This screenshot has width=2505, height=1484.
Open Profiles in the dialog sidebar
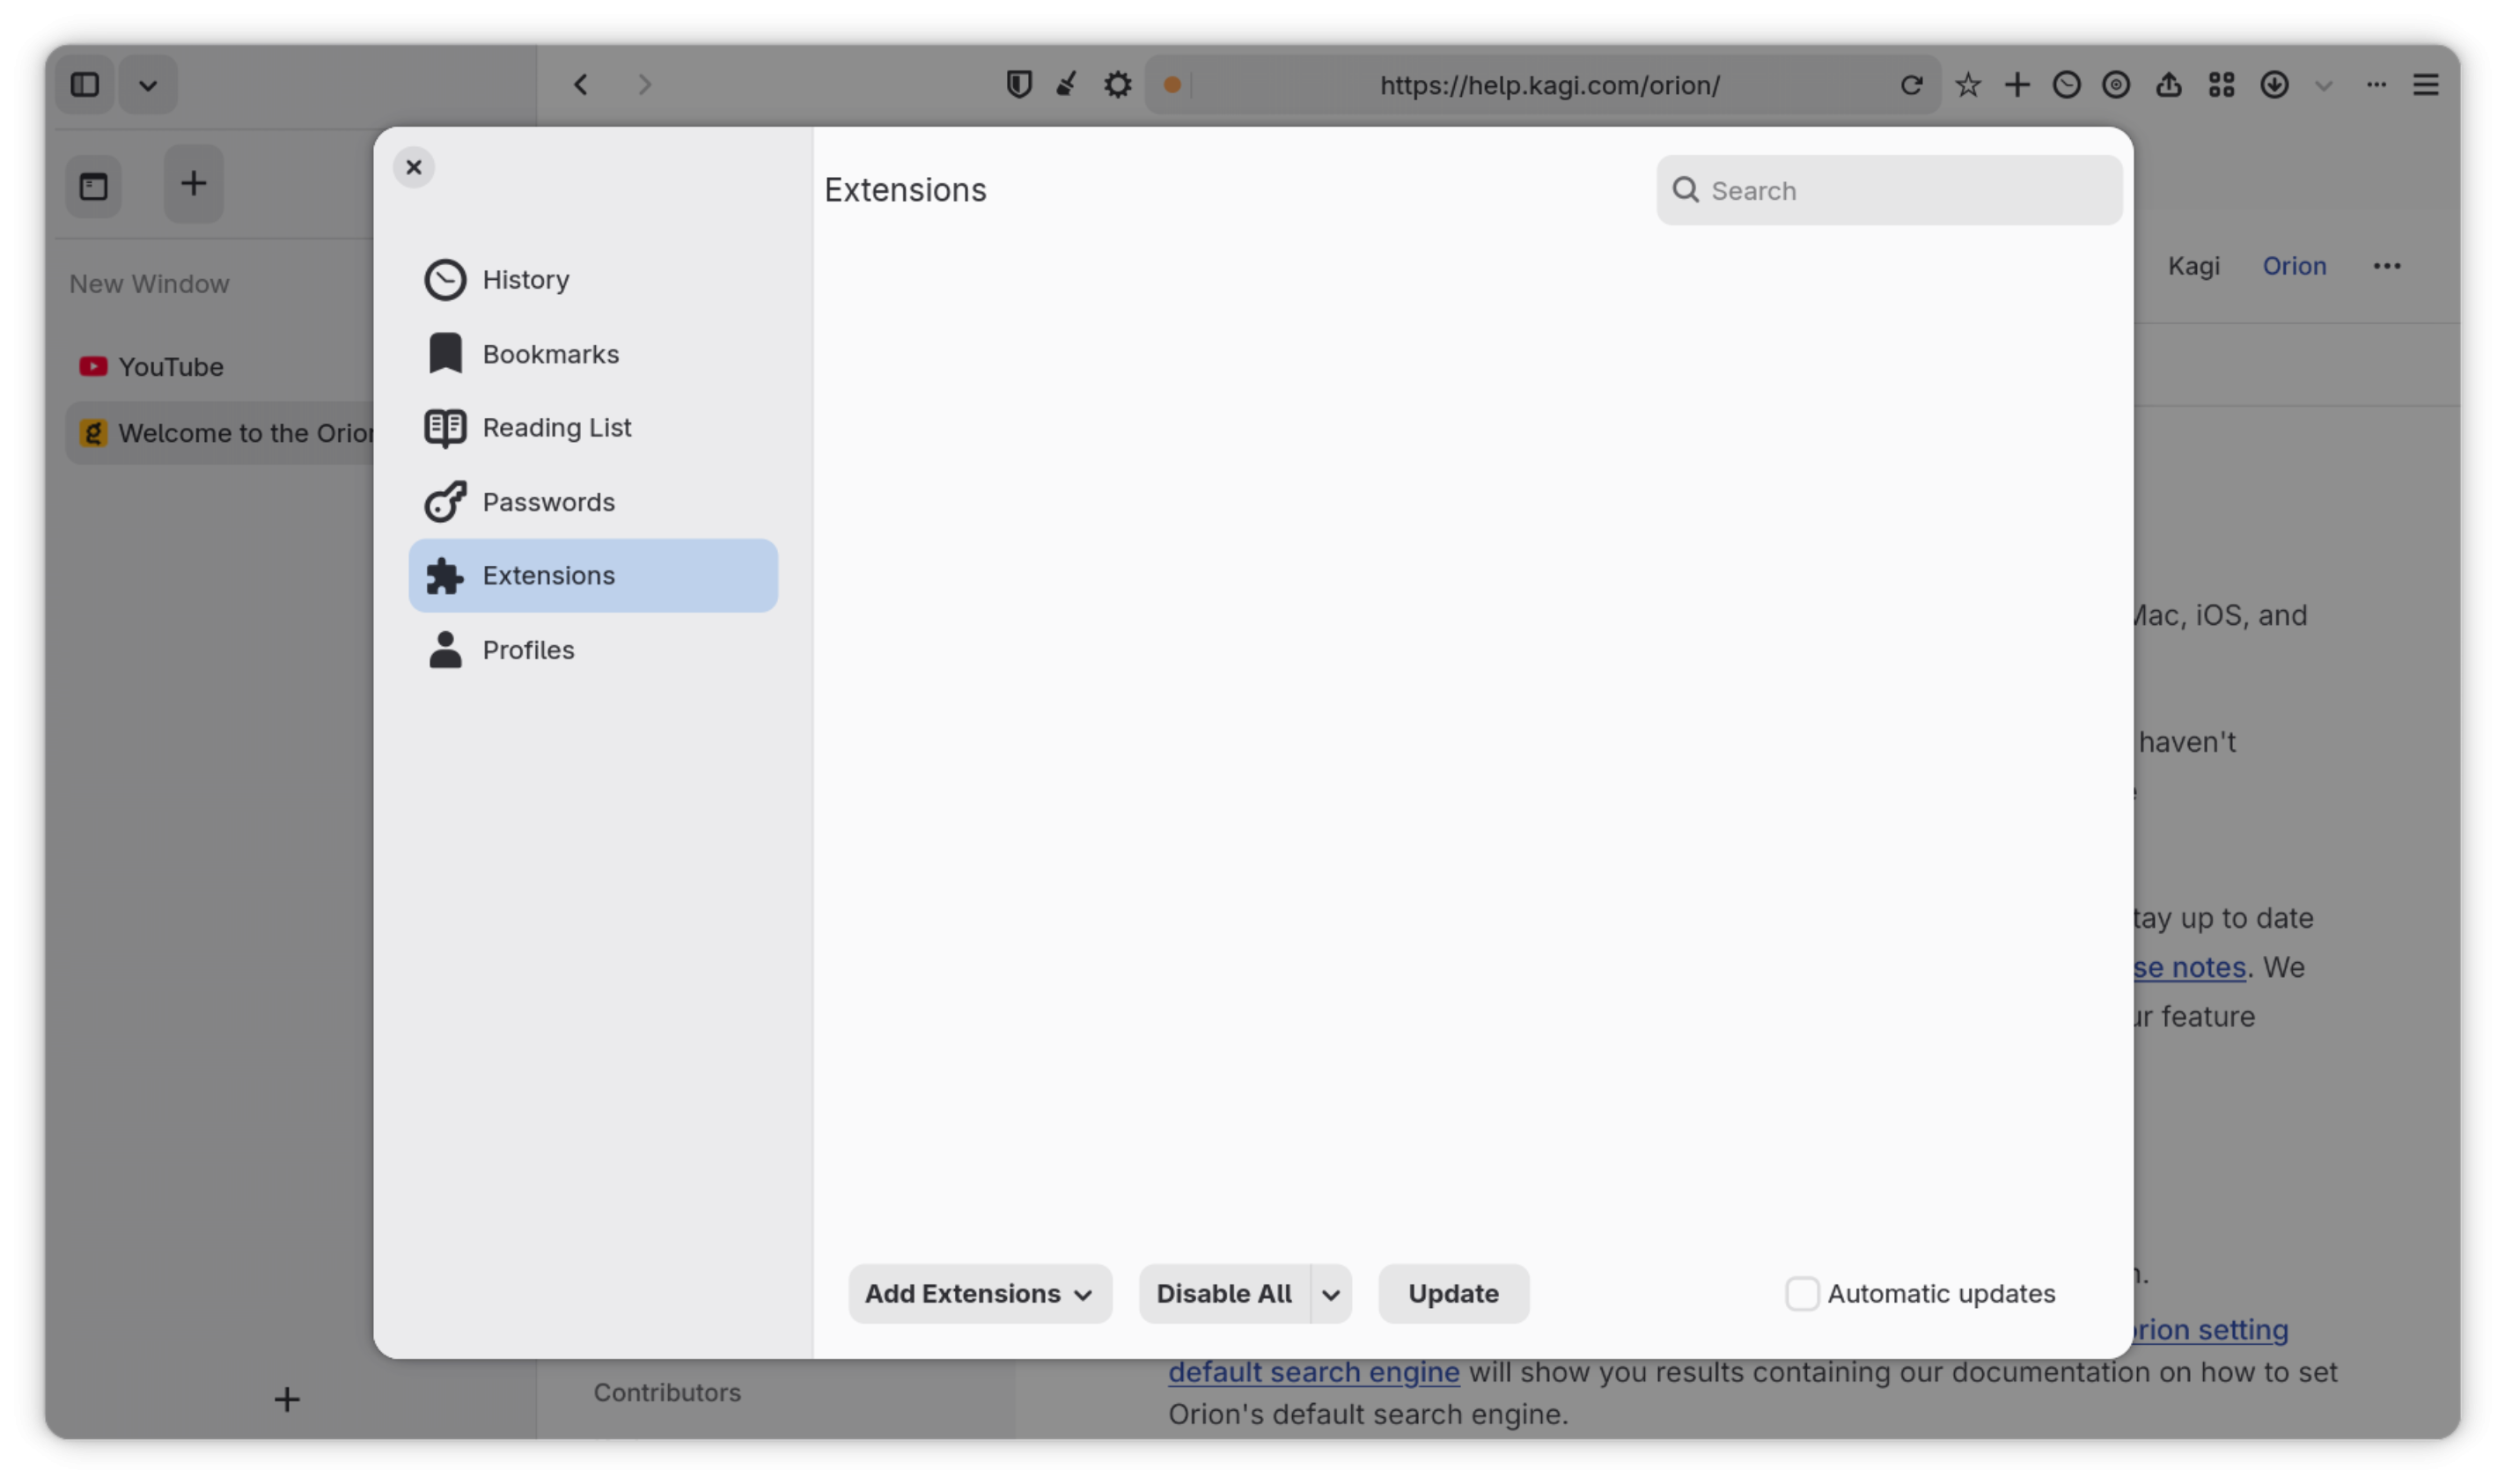point(593,650)
